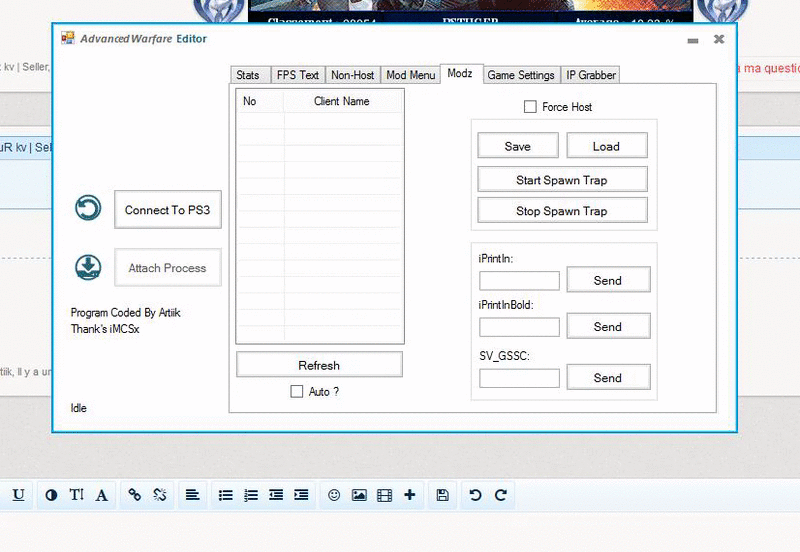Viewport: 800px width, 552px height.
Task: Open the FPS Text tab
Action: (298, 75)
